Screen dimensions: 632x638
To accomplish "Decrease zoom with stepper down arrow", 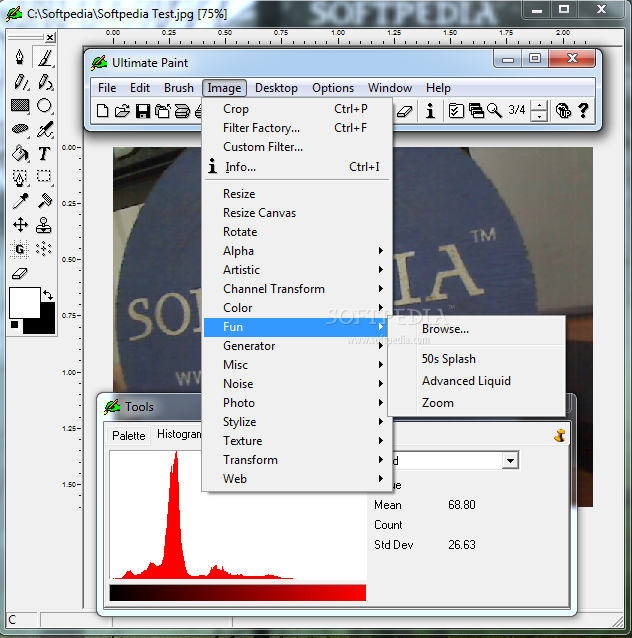I will 539,116.
